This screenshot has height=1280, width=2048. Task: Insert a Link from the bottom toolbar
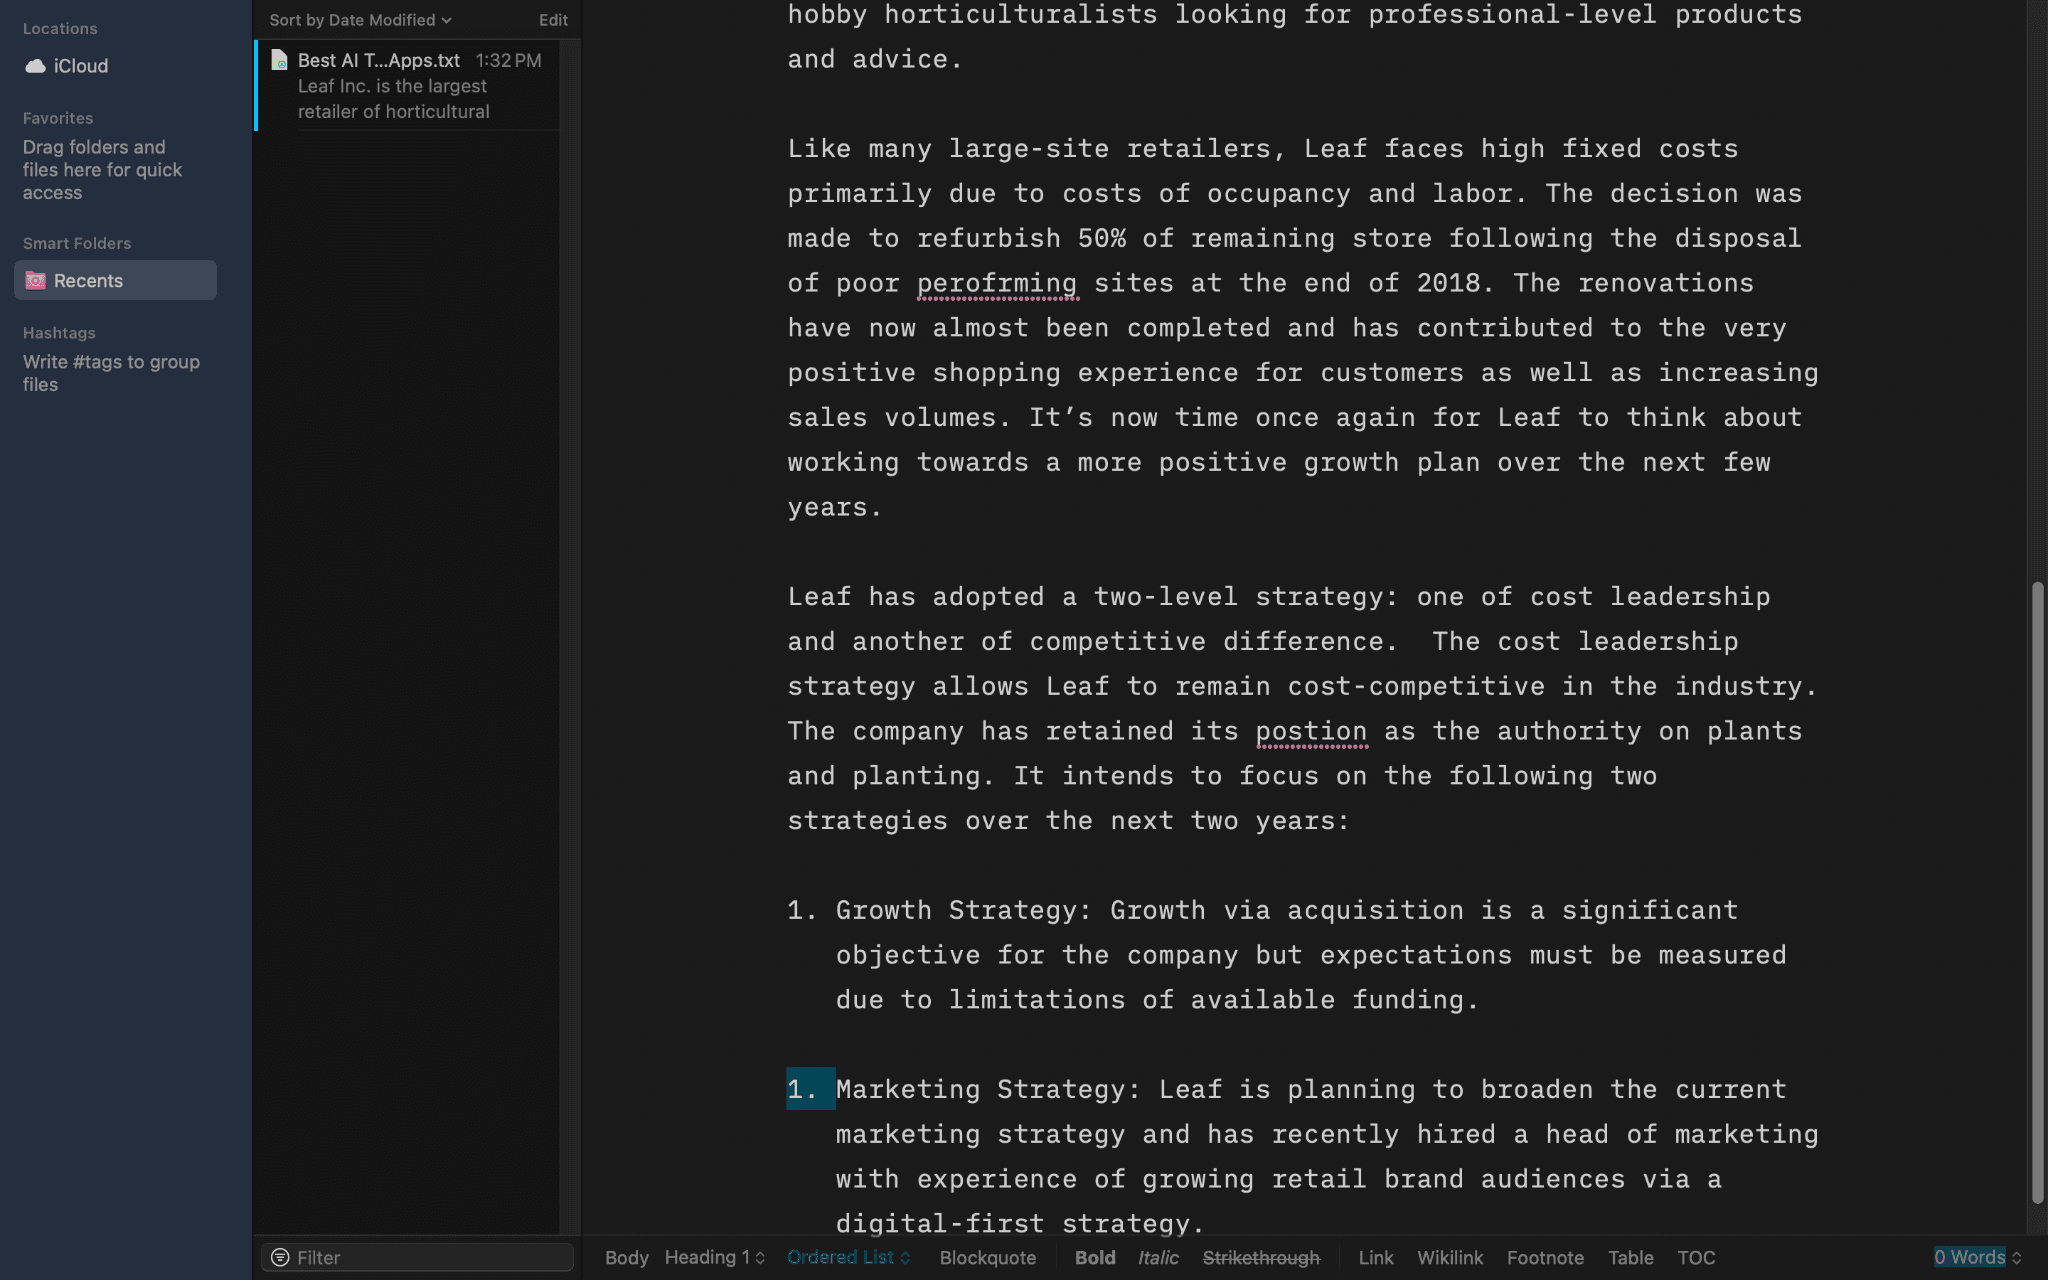pos(1376,1257)
